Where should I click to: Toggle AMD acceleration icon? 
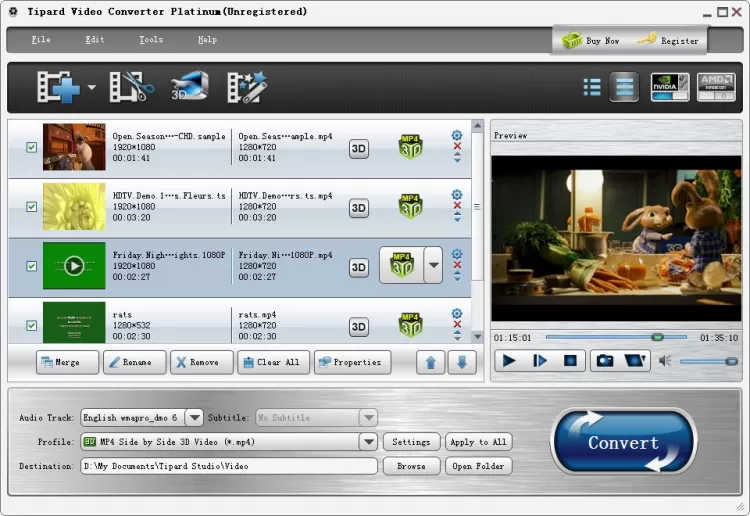[716, 87]
